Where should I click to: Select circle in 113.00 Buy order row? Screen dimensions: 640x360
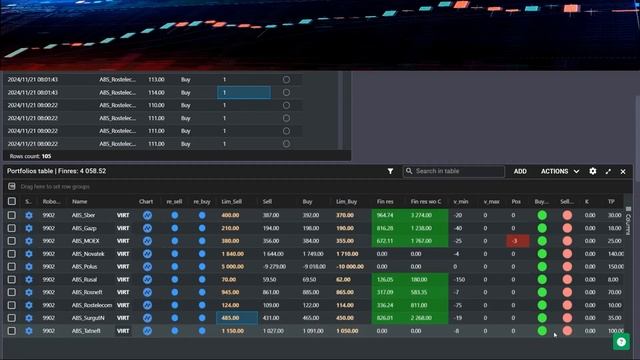coord(286,80)
